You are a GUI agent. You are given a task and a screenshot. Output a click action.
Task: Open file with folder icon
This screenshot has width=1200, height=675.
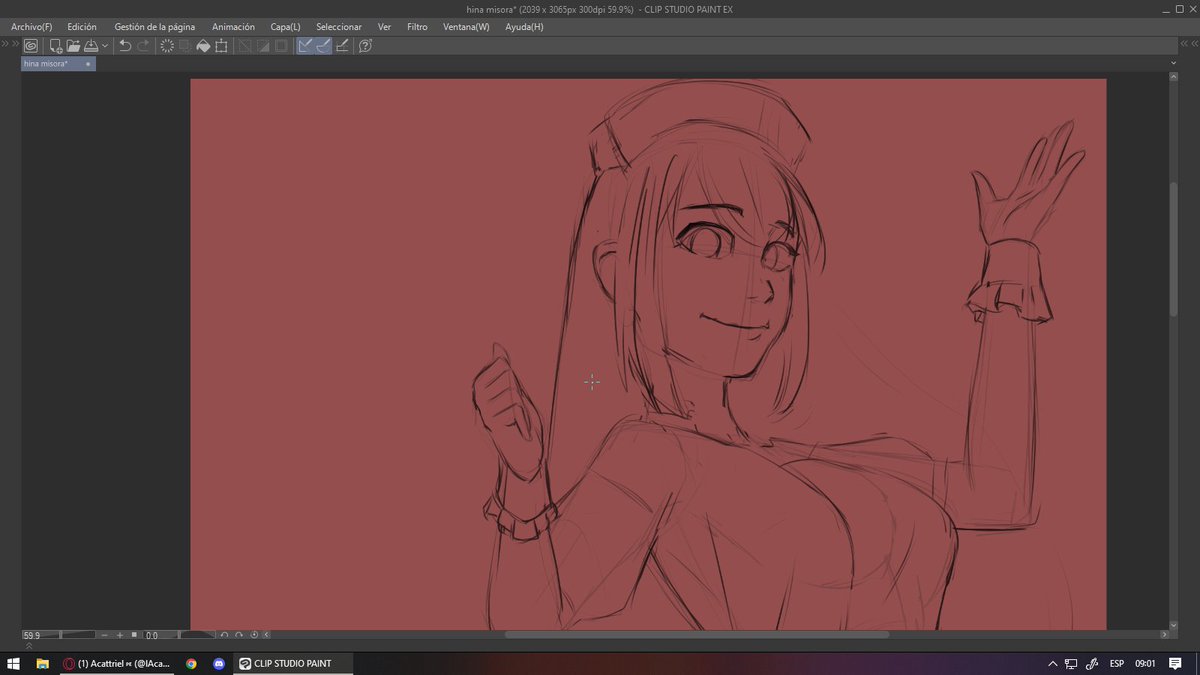coord(73,46)
